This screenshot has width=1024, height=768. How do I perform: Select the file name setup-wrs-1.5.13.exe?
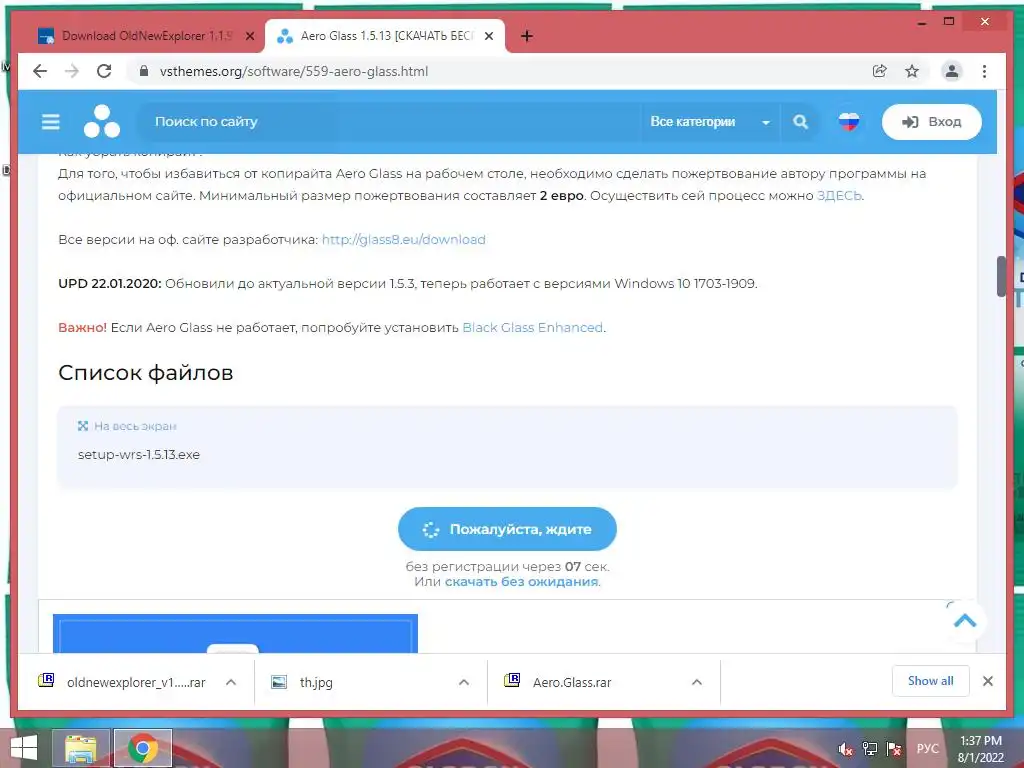138,455
